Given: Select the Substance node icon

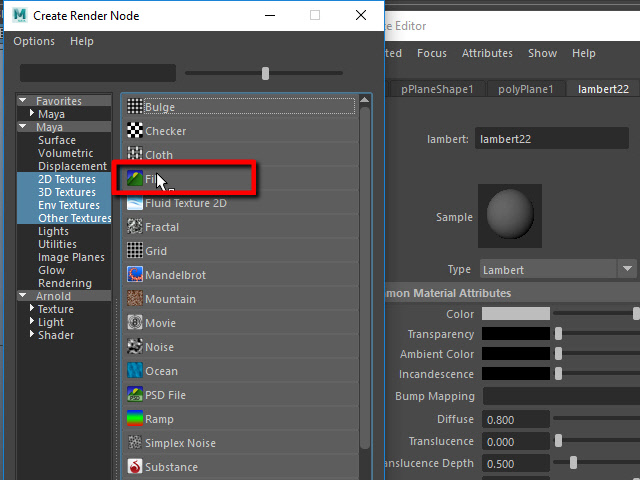Looking at the screenshot, I should (135, 467).
